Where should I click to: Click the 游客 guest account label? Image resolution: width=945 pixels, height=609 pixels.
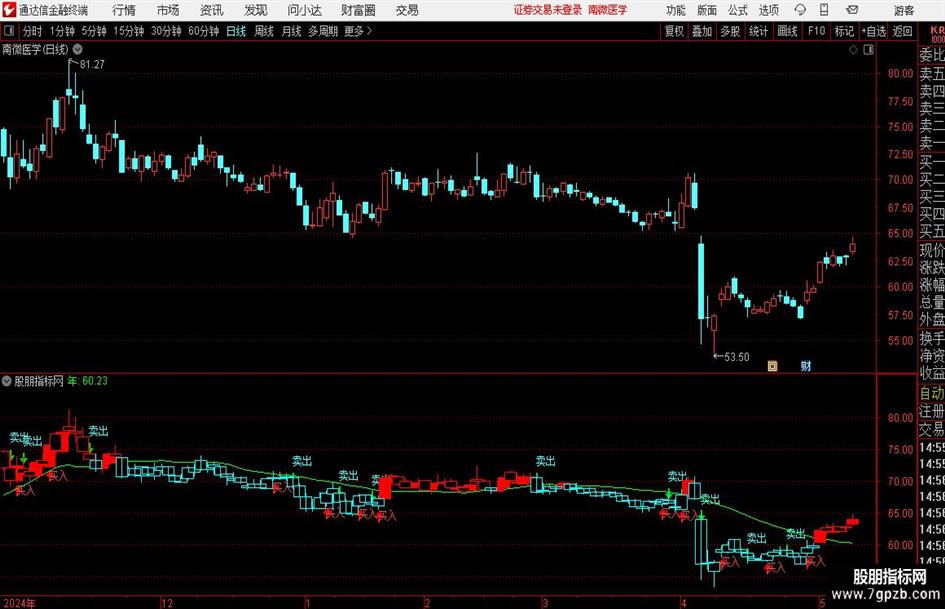click(x=903, y=10)
